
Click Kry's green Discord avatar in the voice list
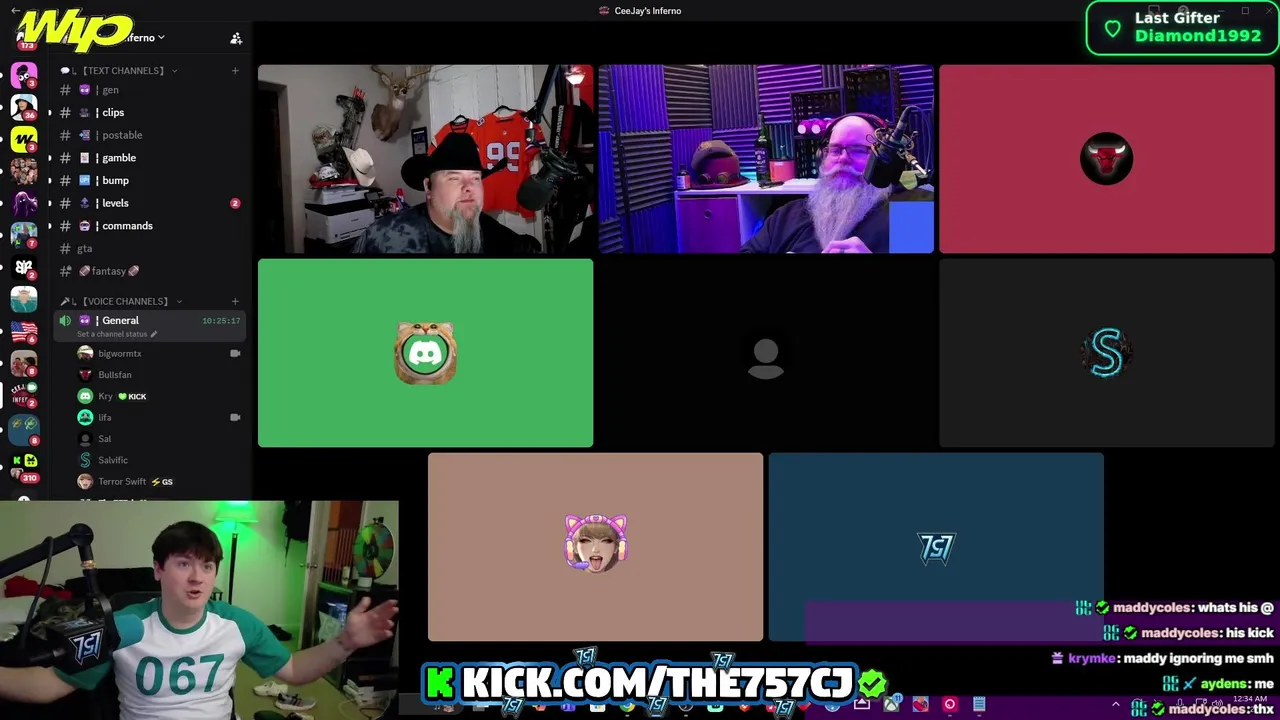coord(85,396)
